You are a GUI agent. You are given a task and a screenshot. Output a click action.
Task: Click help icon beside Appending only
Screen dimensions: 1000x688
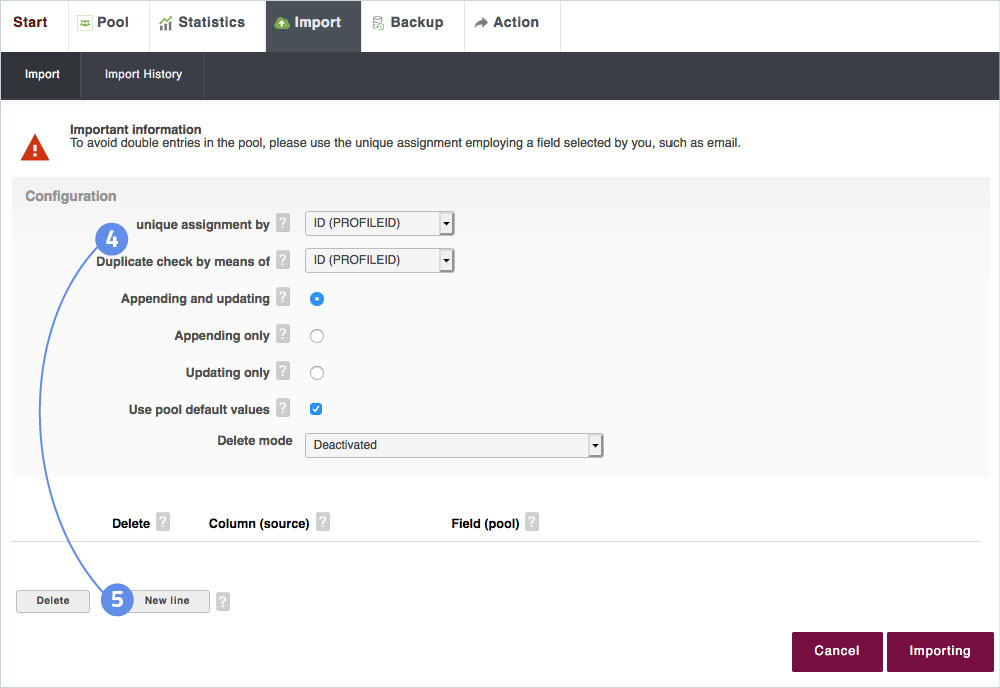[283, 335]
